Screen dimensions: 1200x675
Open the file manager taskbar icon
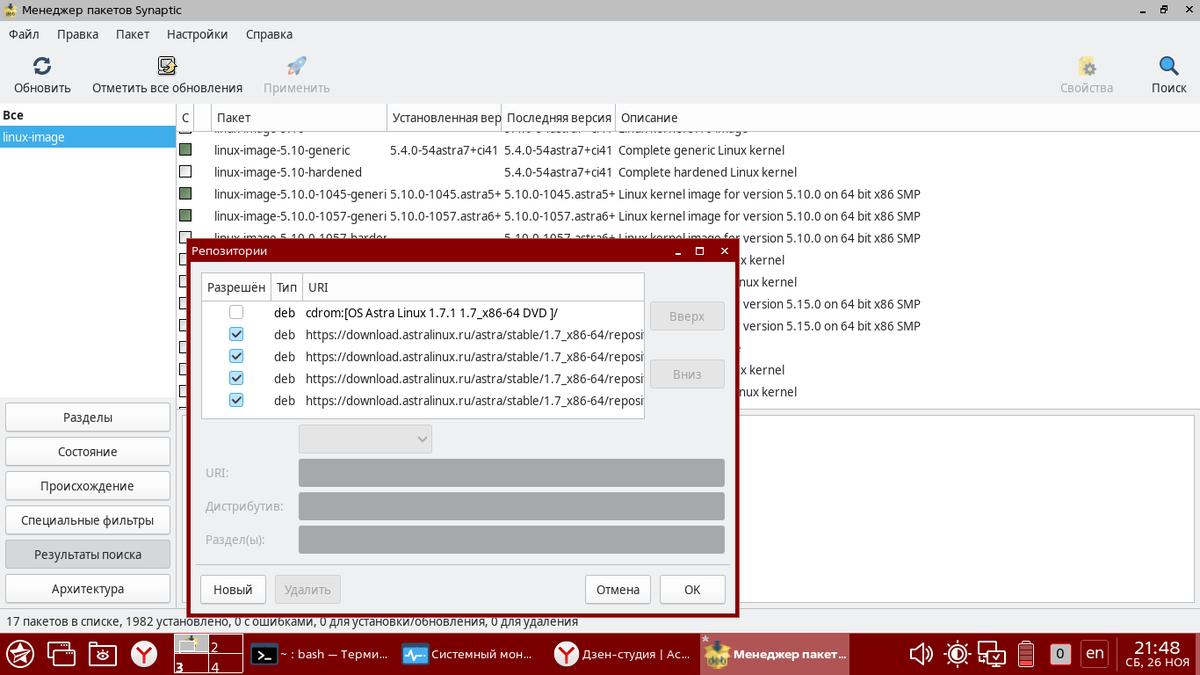tap(102, 655)
